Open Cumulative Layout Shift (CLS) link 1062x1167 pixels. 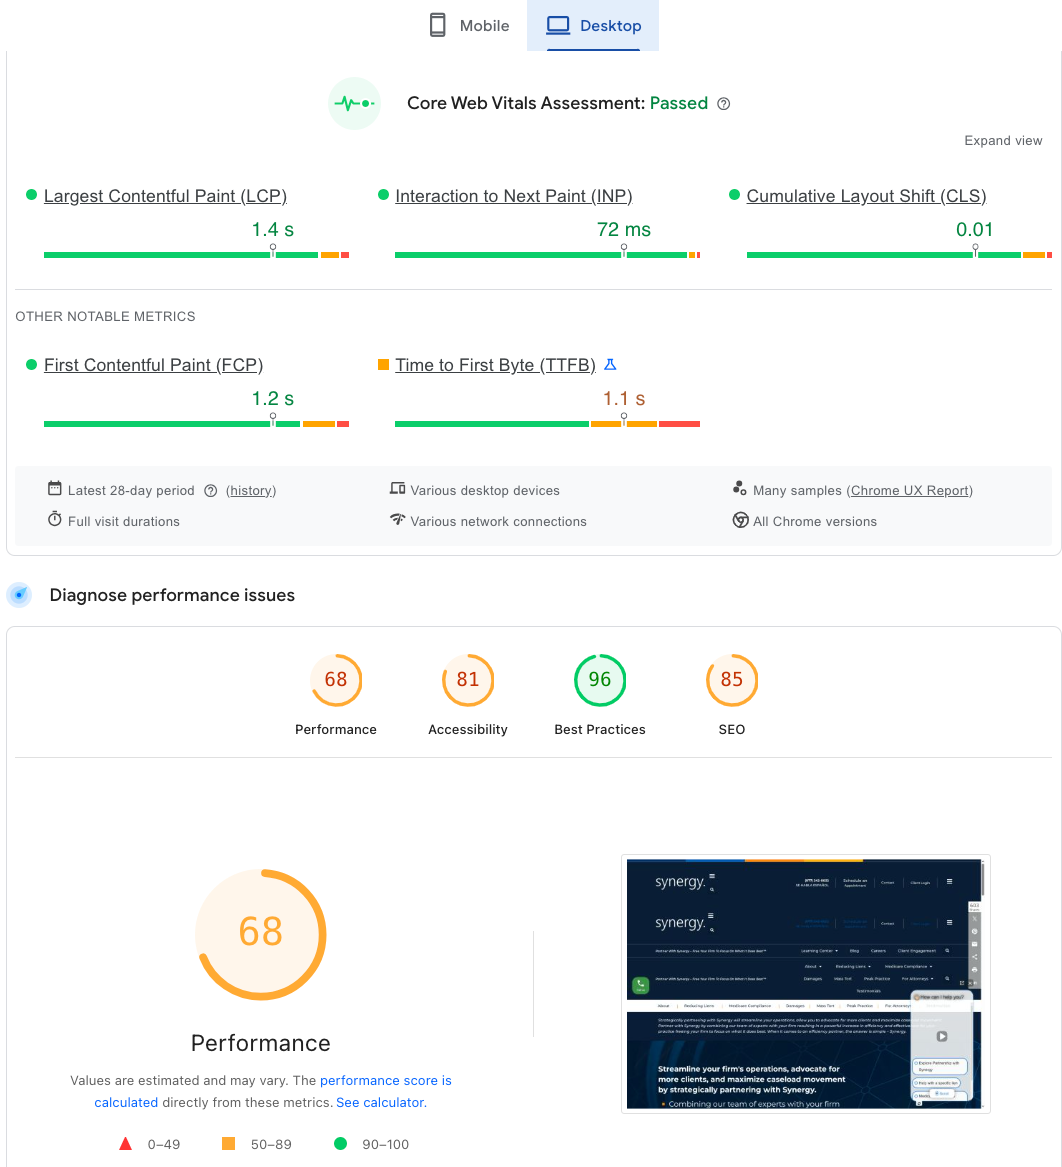(866, 196)
